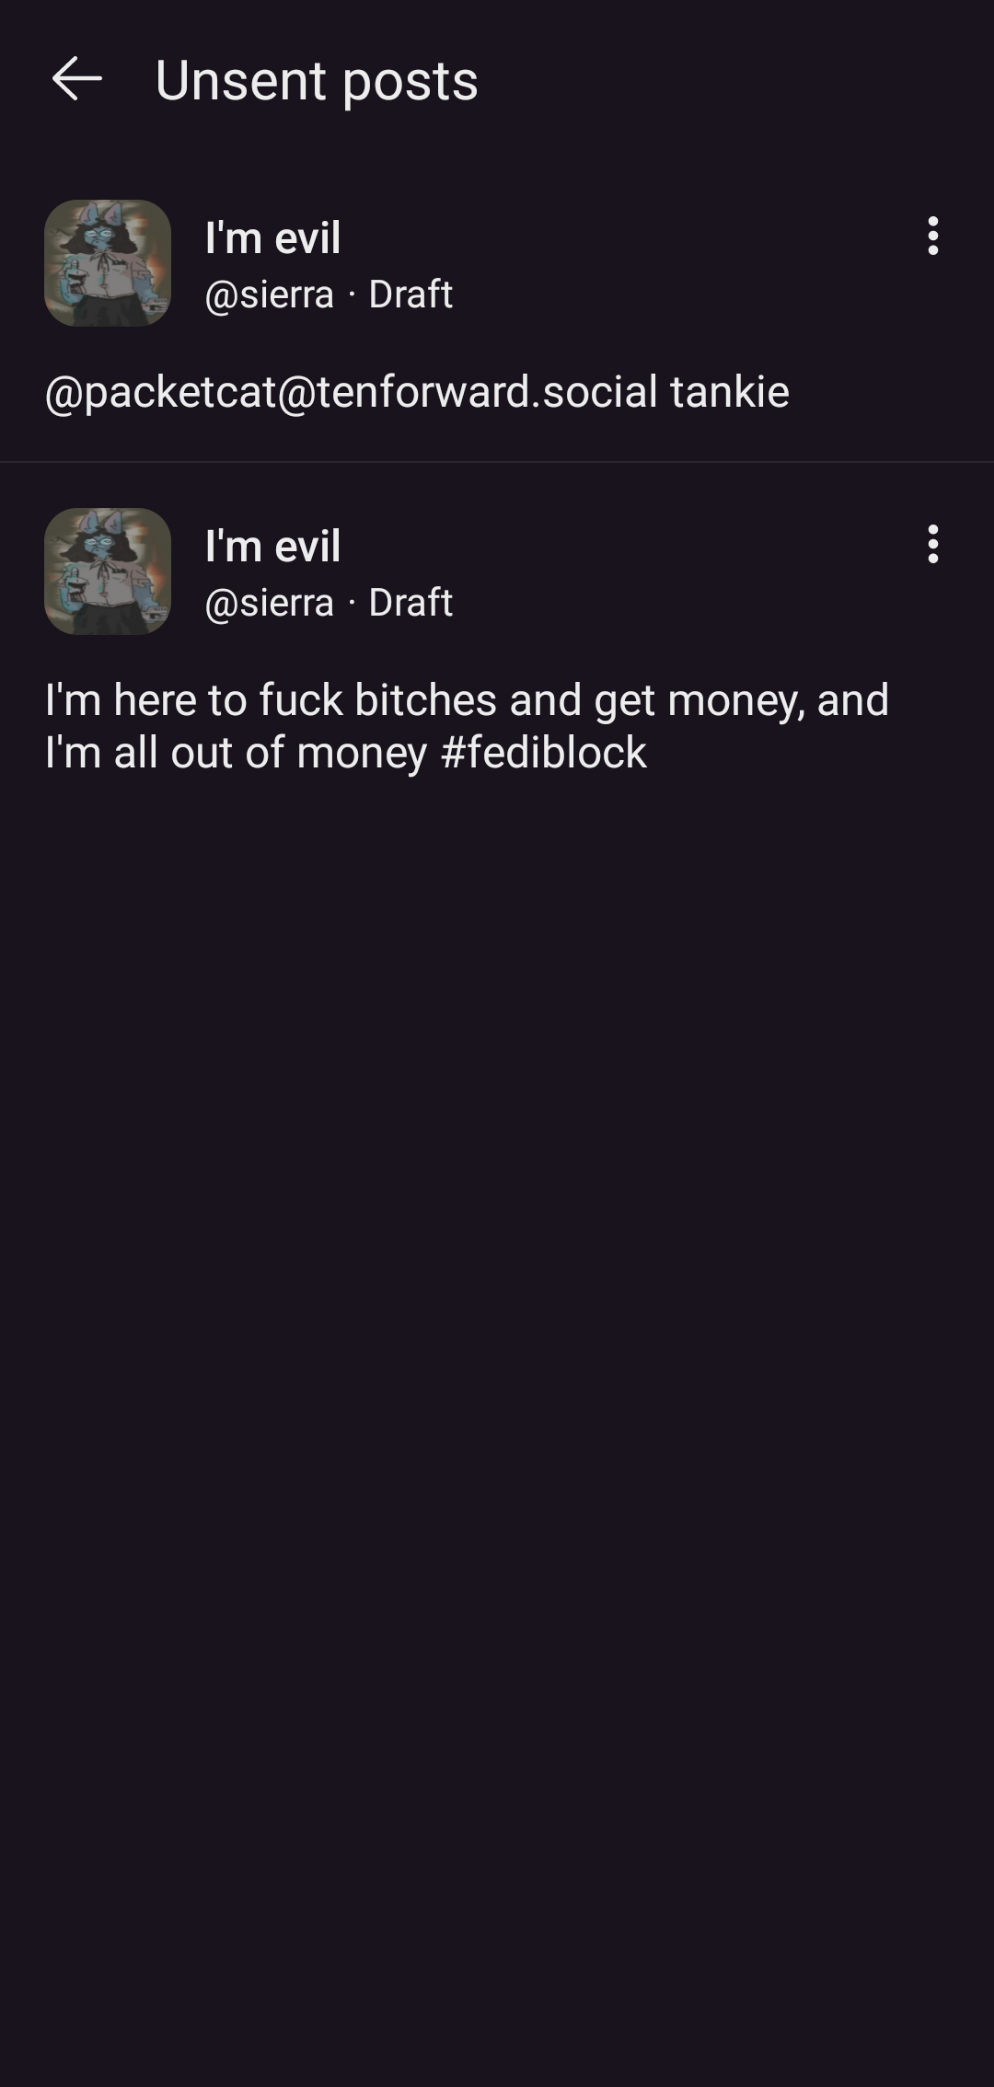Open options menu for the #fediblock draft
This screenshot has width=994, height=2087.
click(932, 545)
